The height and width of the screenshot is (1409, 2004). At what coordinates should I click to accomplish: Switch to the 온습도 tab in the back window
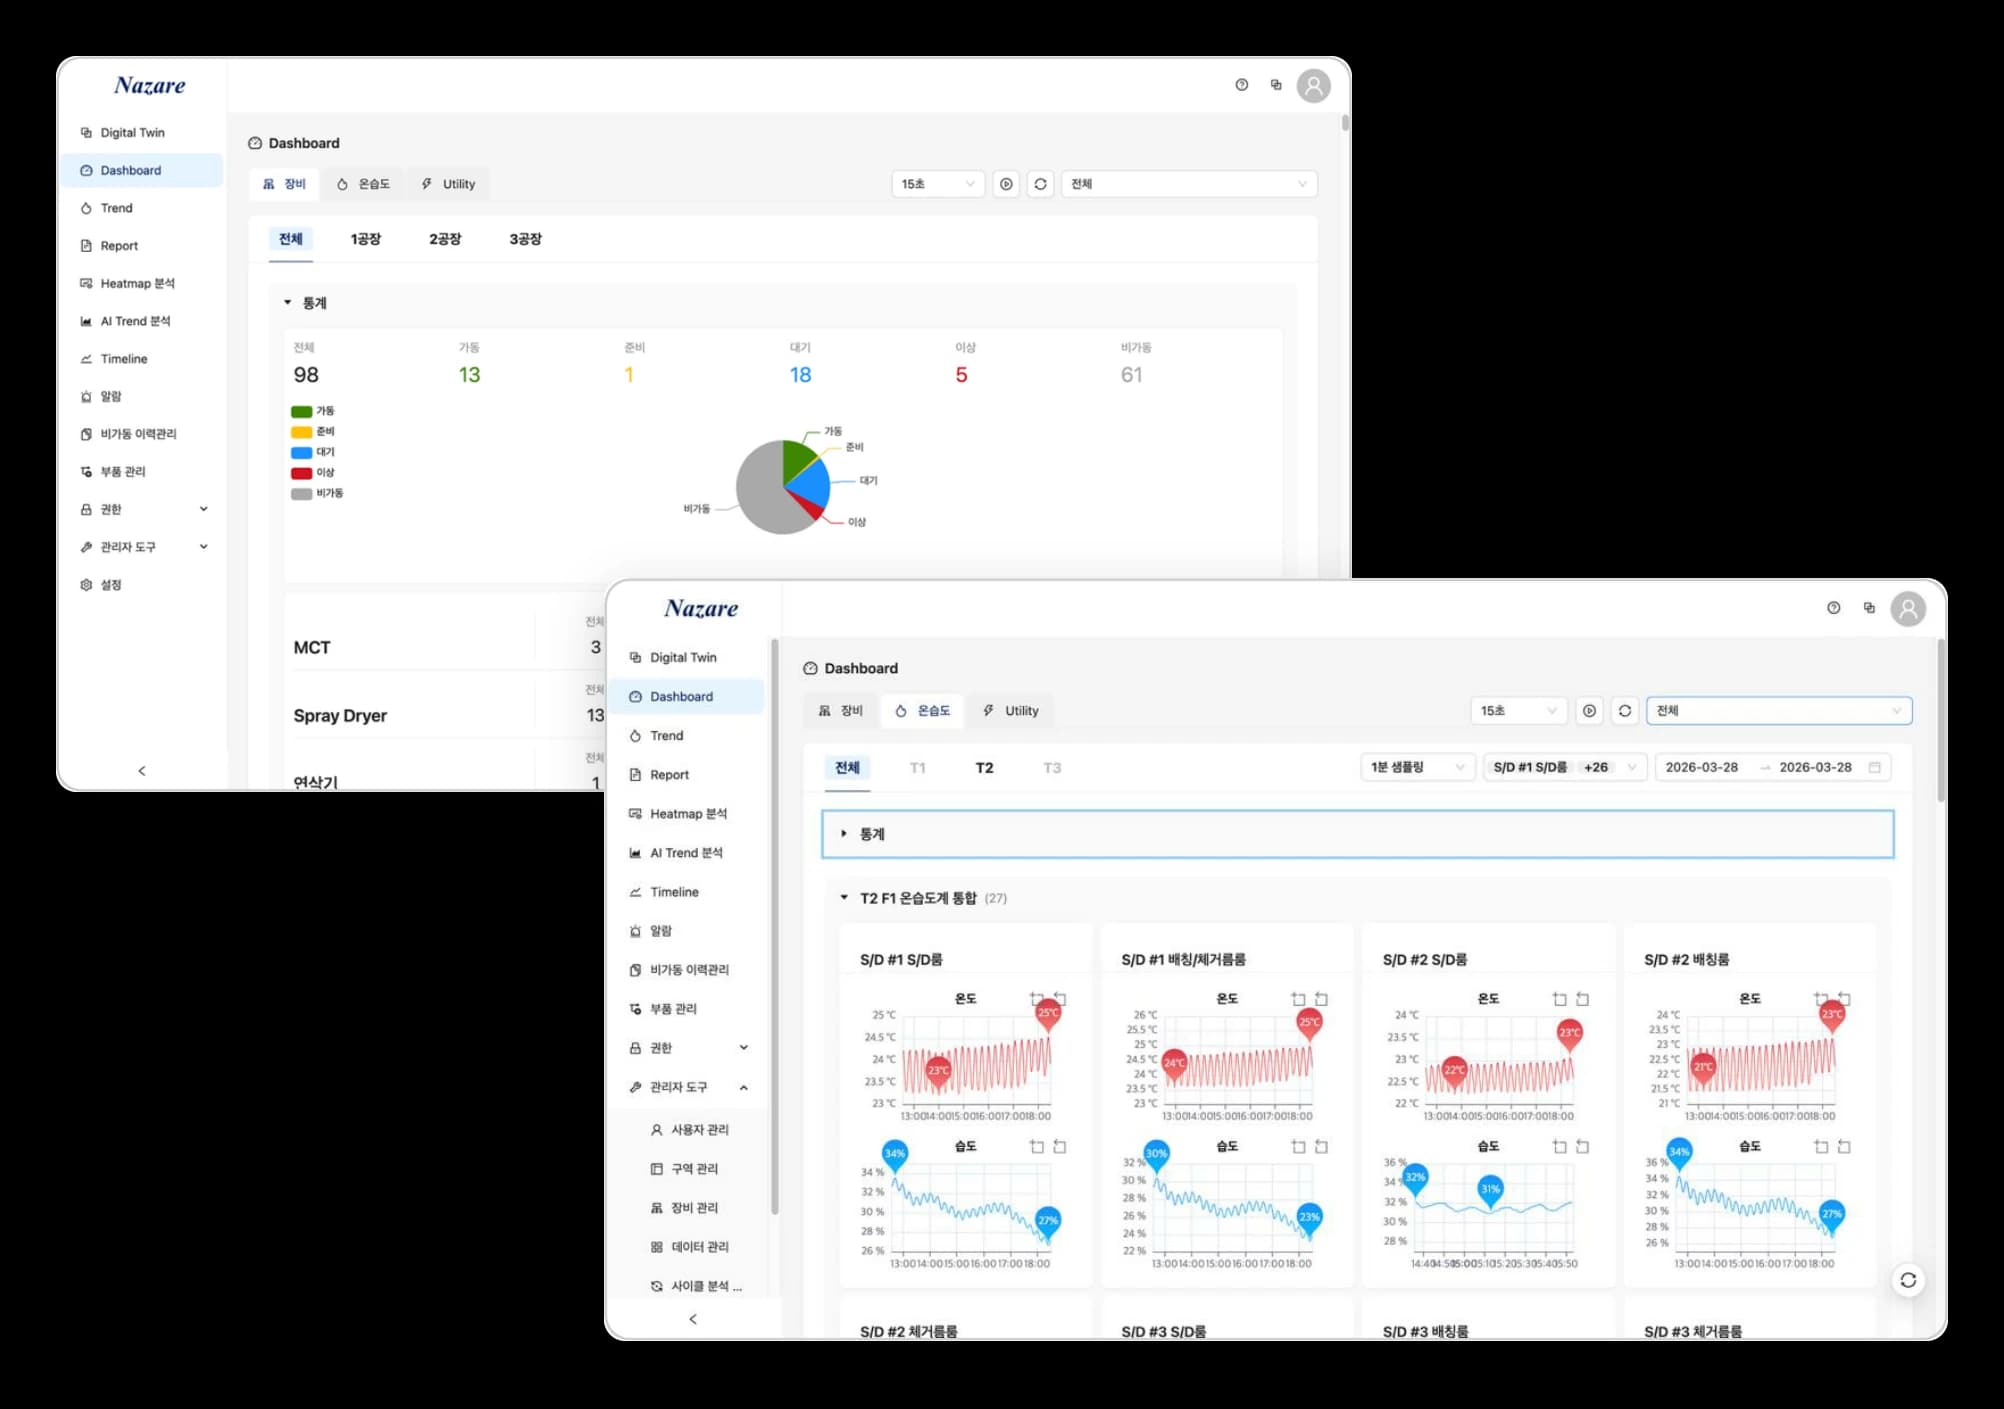(x=364, y=184)
